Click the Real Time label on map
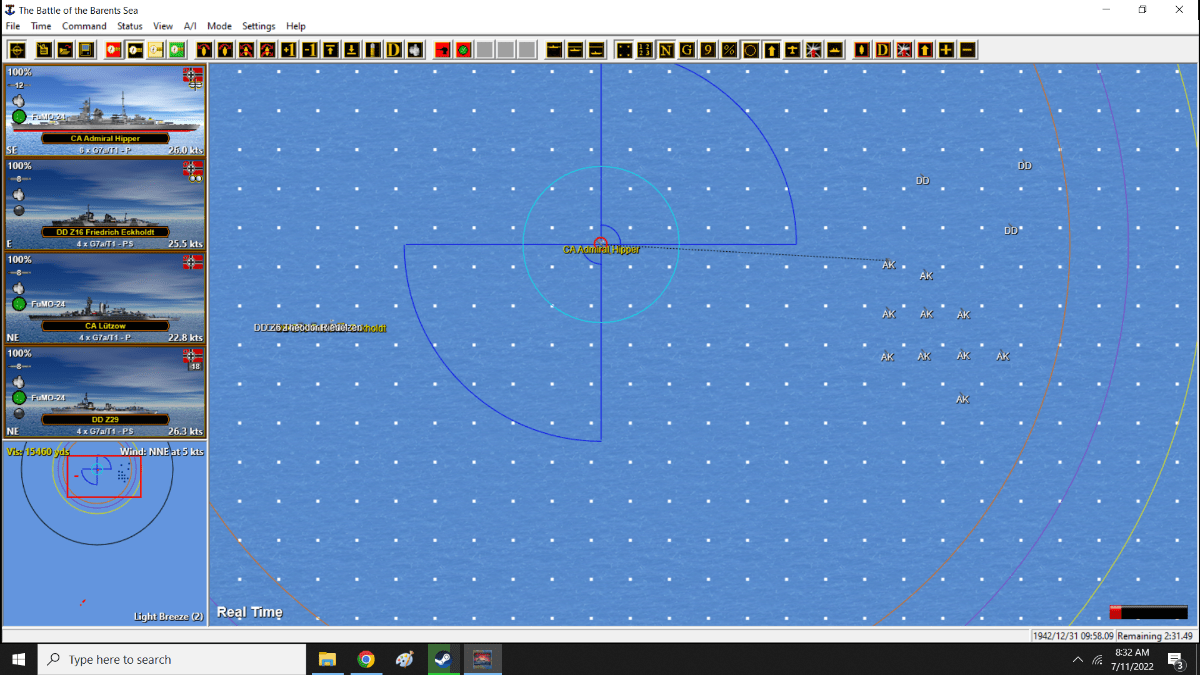The height and width of the screenshot is (675, 1200). coord(250,612)
